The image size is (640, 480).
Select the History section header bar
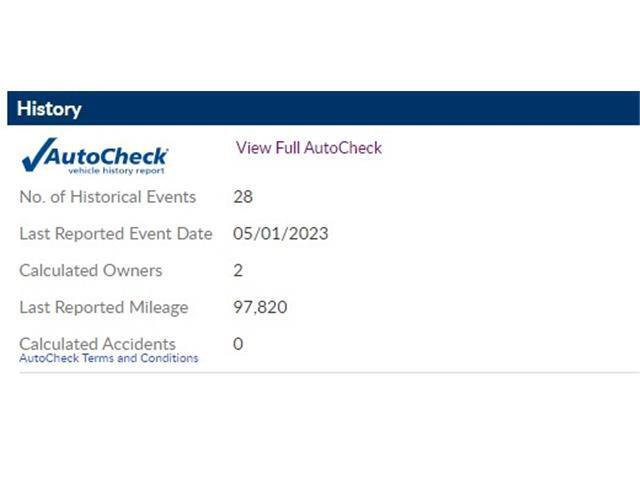pyautogui.click(x=323, y=108)
